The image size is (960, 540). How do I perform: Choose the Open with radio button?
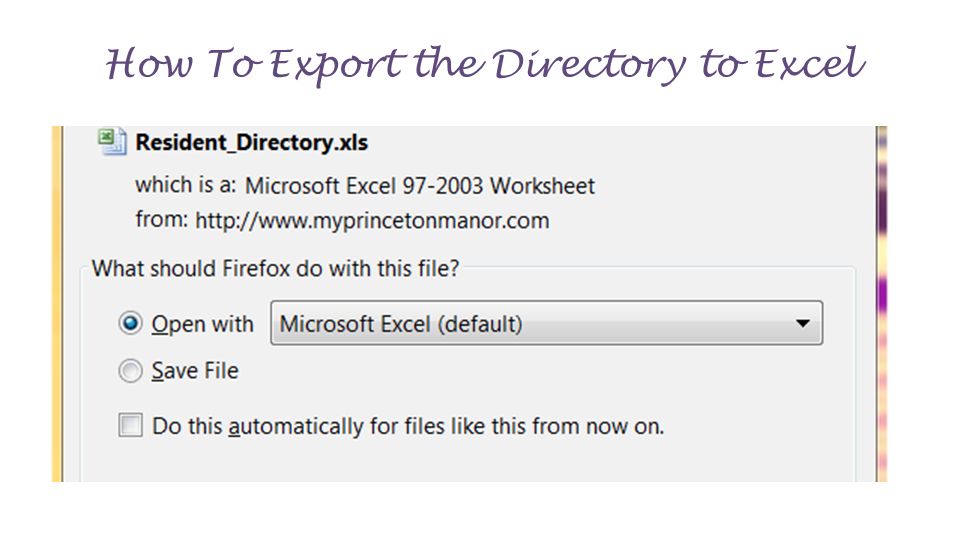click(x=130, y=323)
